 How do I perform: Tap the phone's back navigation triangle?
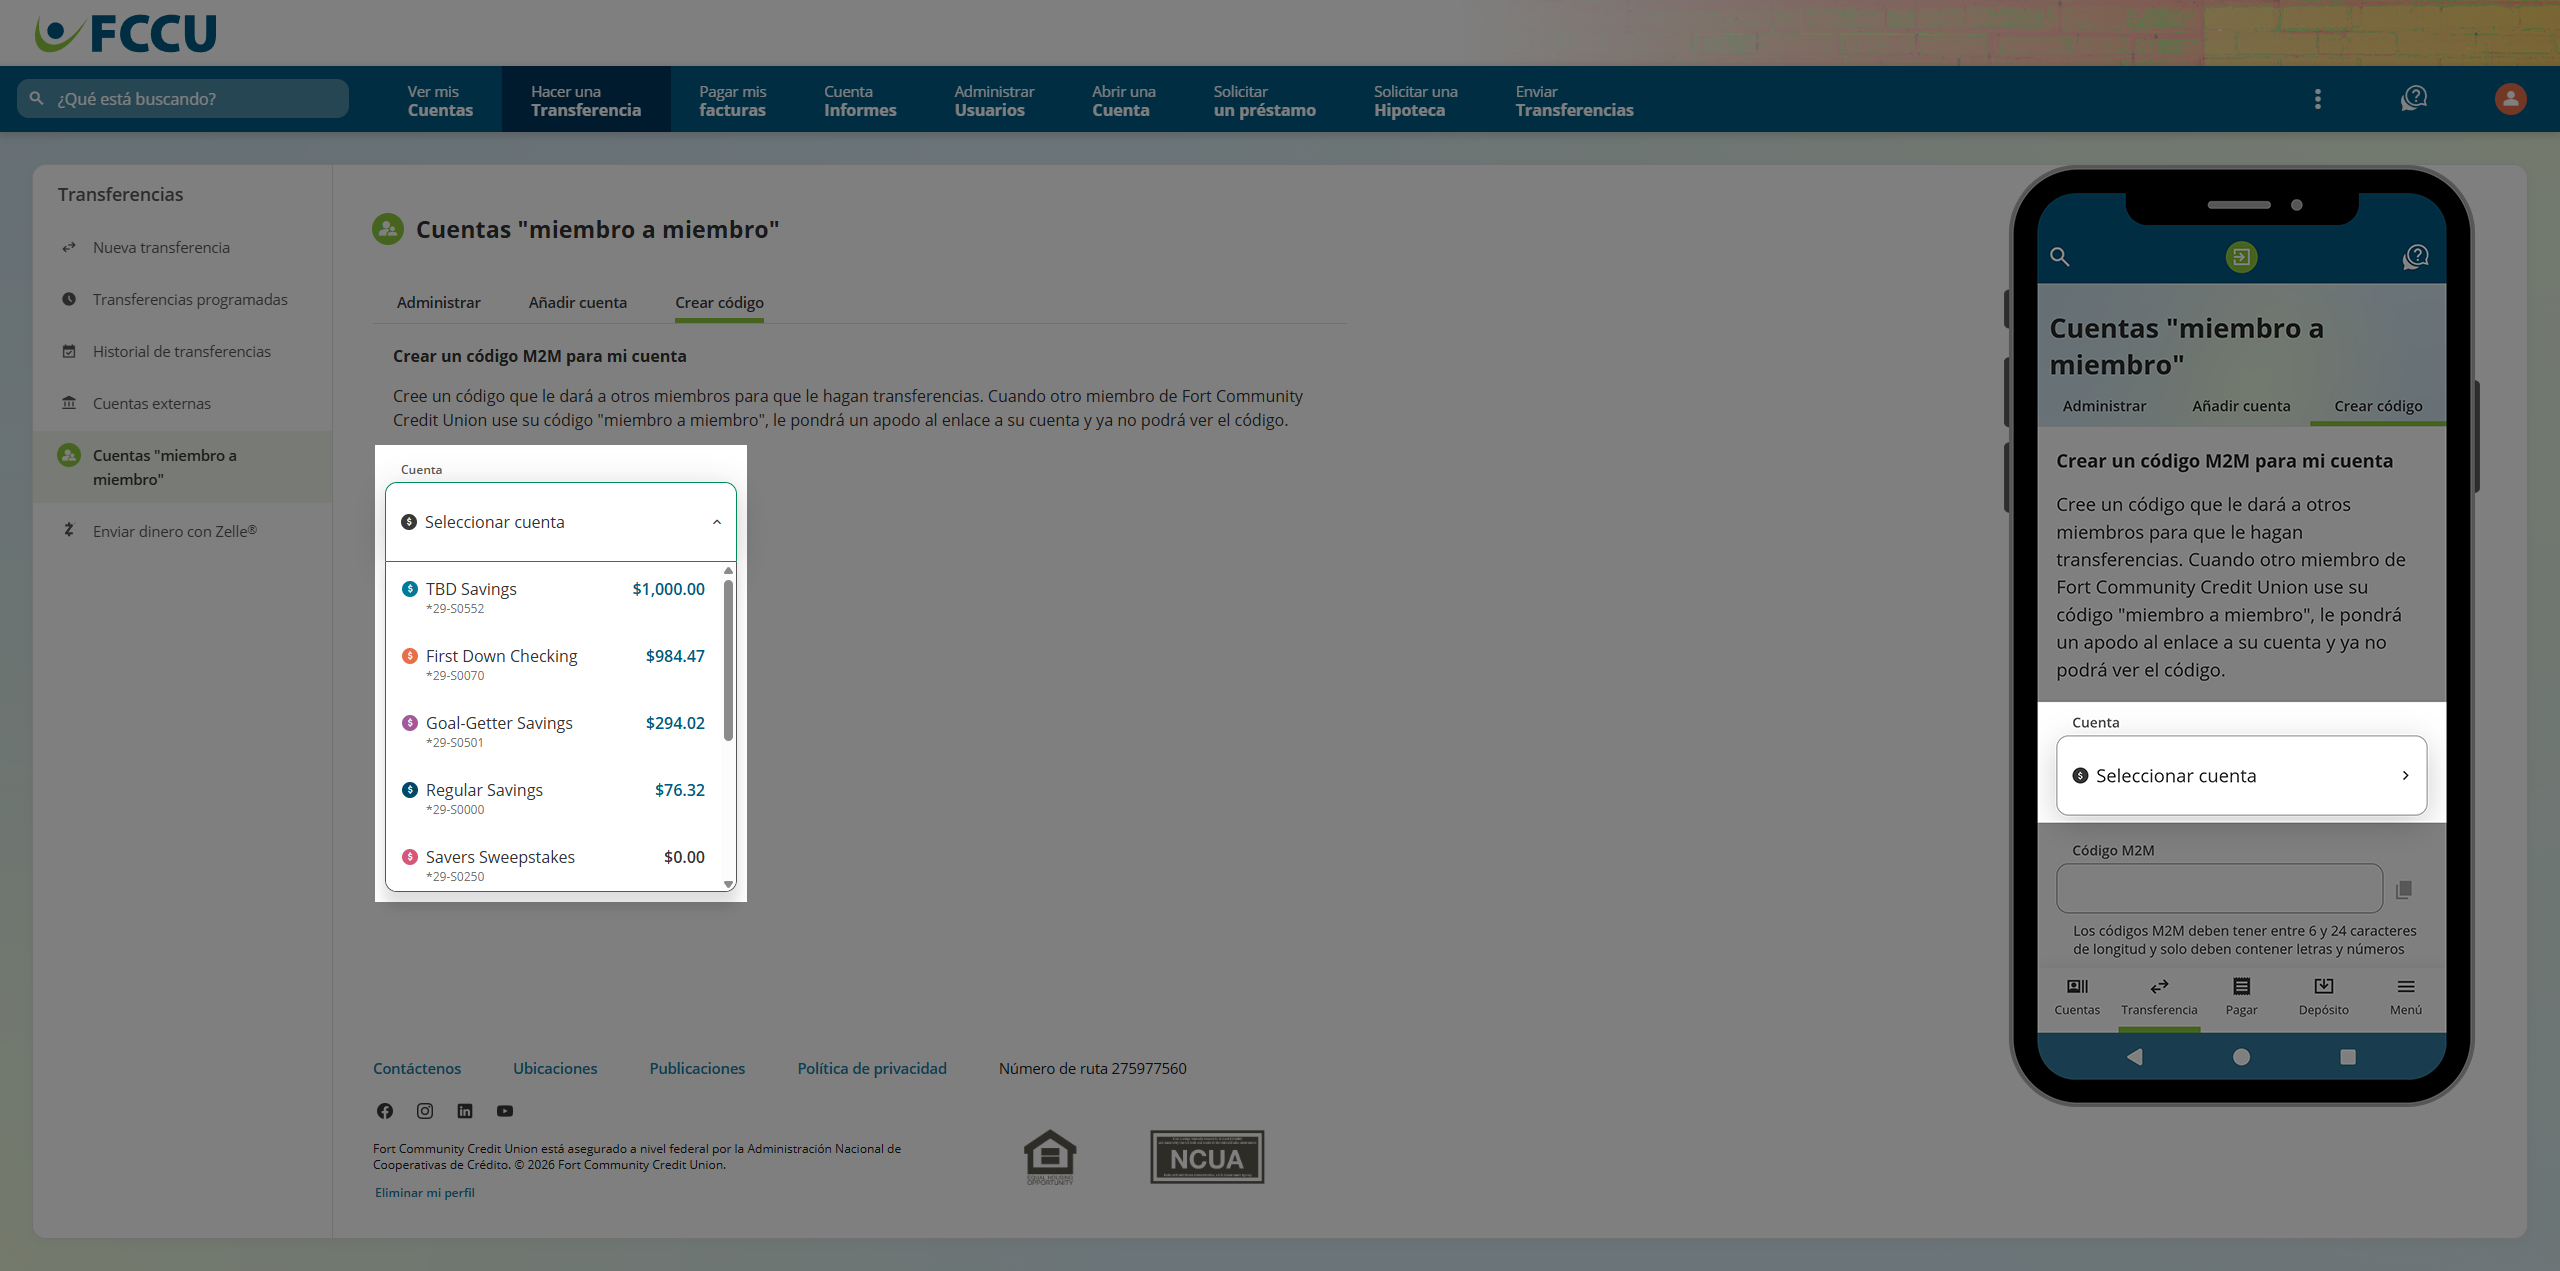pos(2134,1056)
